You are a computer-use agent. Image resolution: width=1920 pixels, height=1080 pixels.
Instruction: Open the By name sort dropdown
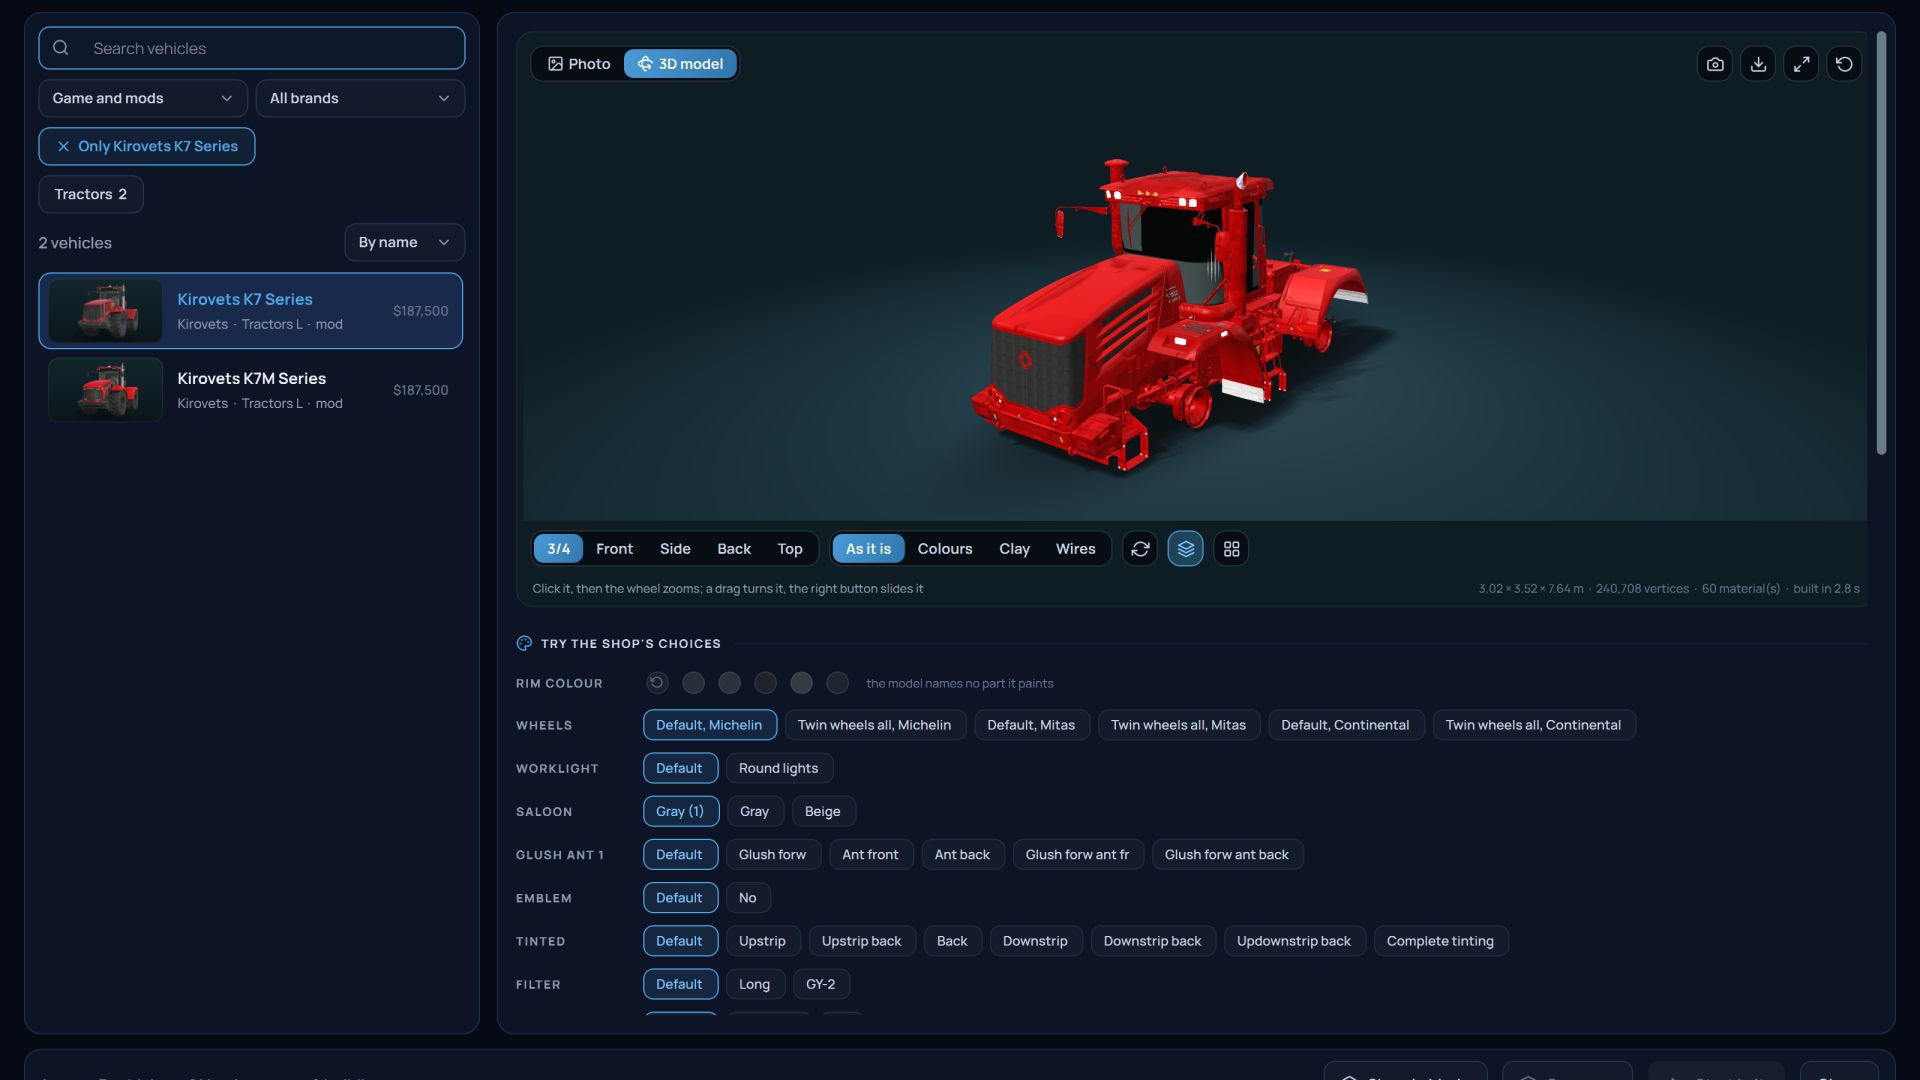404,243
